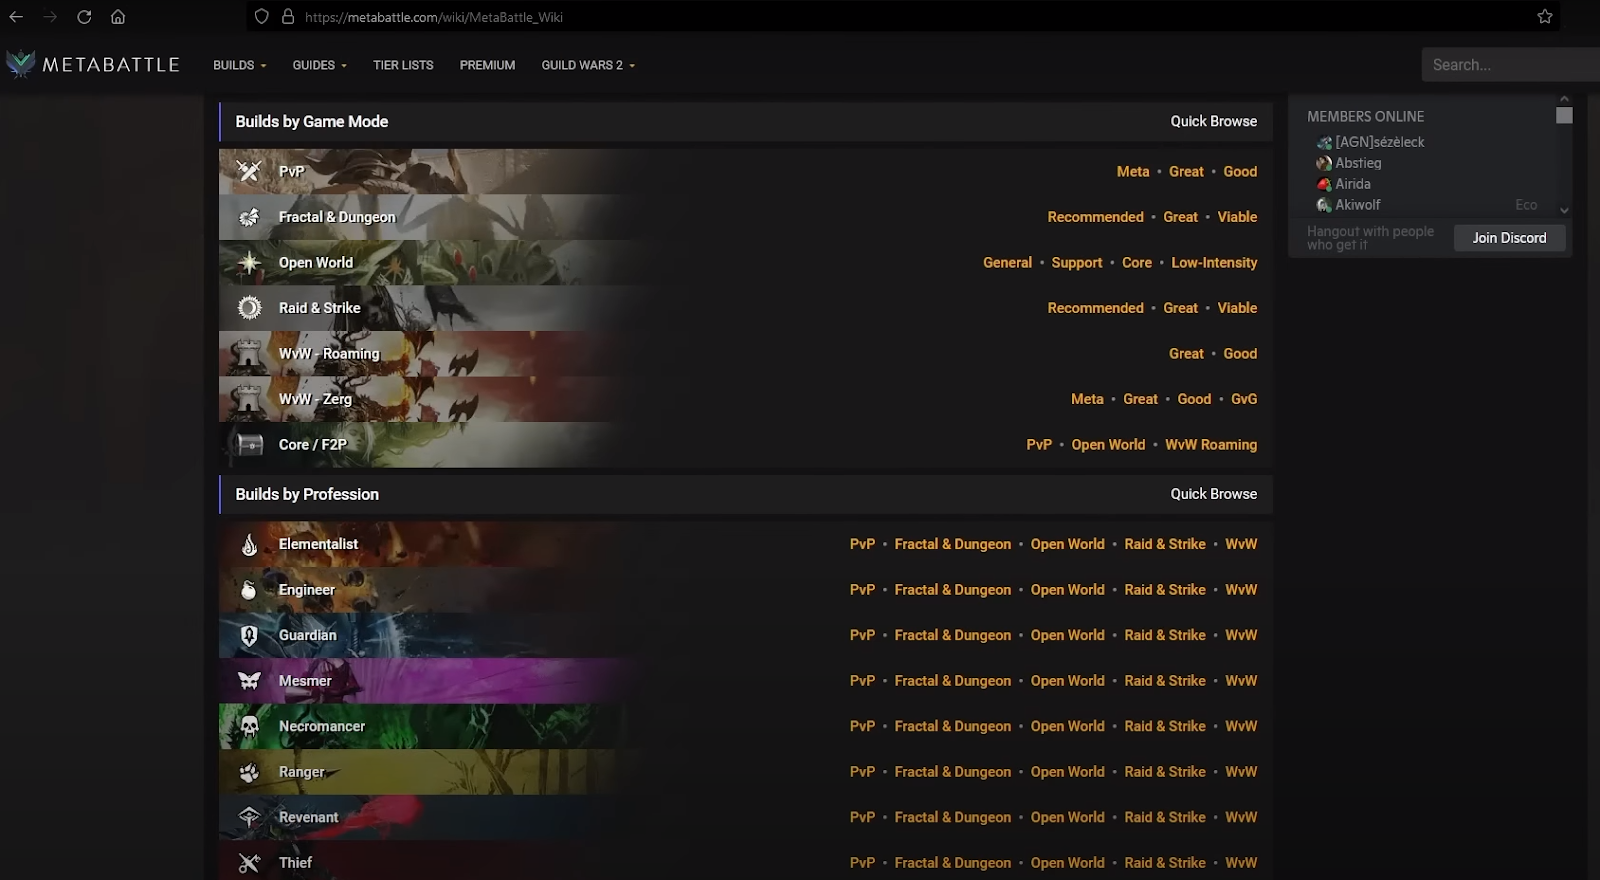Screen dimensions: 1600x880
Task: Select member [AGN]sézèleck
Action: pos(1379,142)
